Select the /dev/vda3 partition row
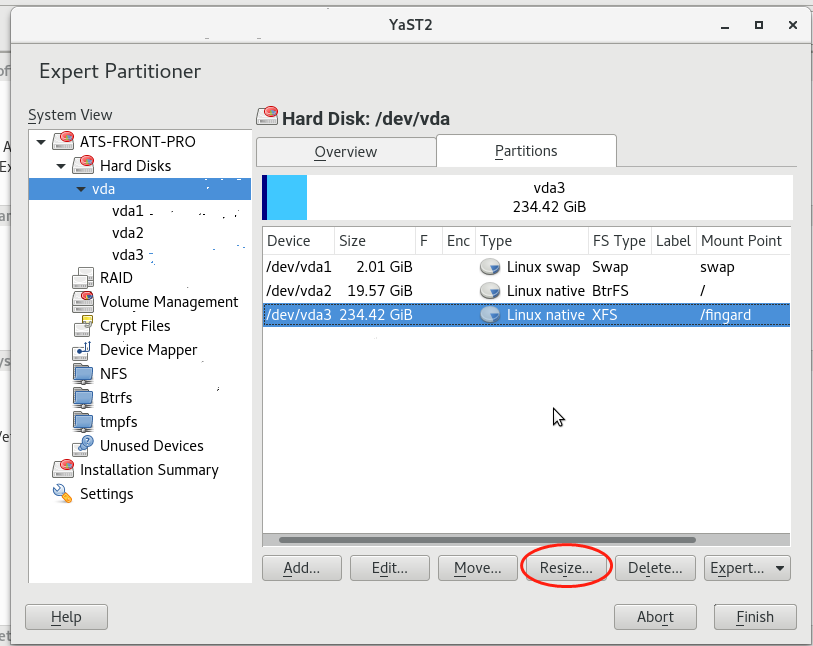Image resolution: width=813 pixels, height=646 pixels. click(526, 315)
